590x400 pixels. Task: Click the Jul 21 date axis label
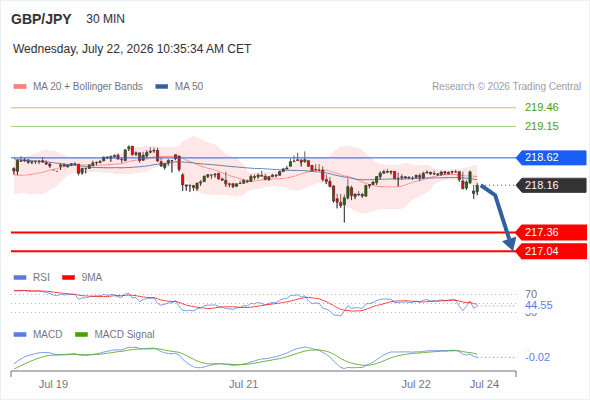(x=244, y=384)
